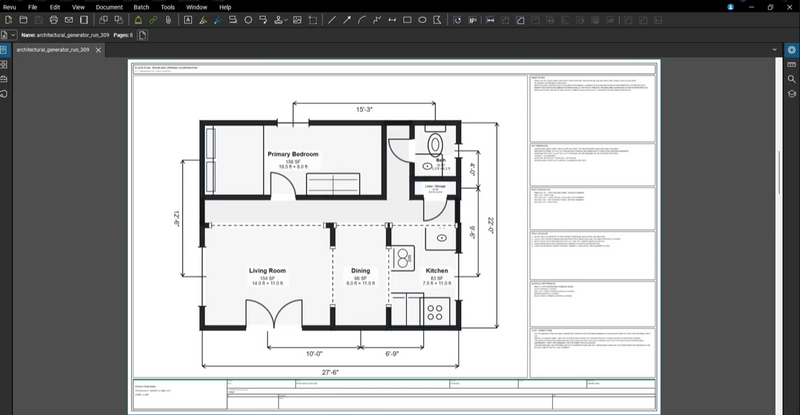Select the Arc drawing tool
800x415 pixels.
point(362,20)
